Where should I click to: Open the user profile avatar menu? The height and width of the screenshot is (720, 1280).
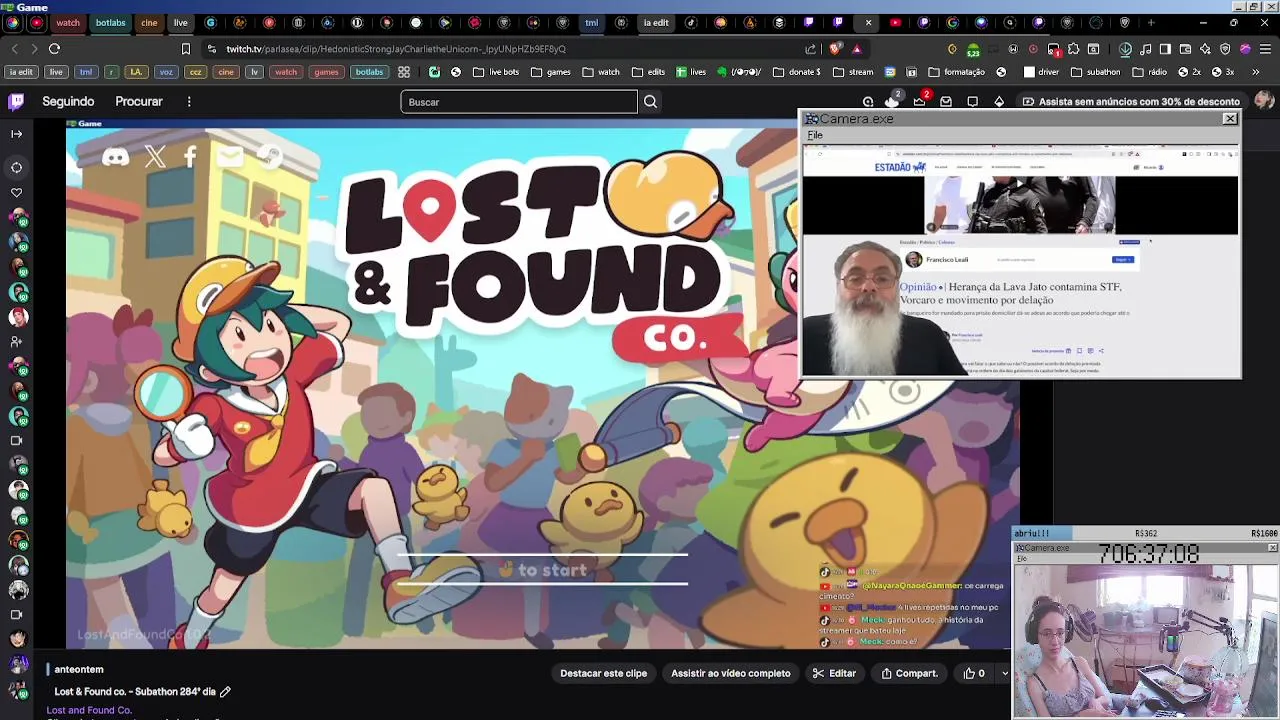1264,100
